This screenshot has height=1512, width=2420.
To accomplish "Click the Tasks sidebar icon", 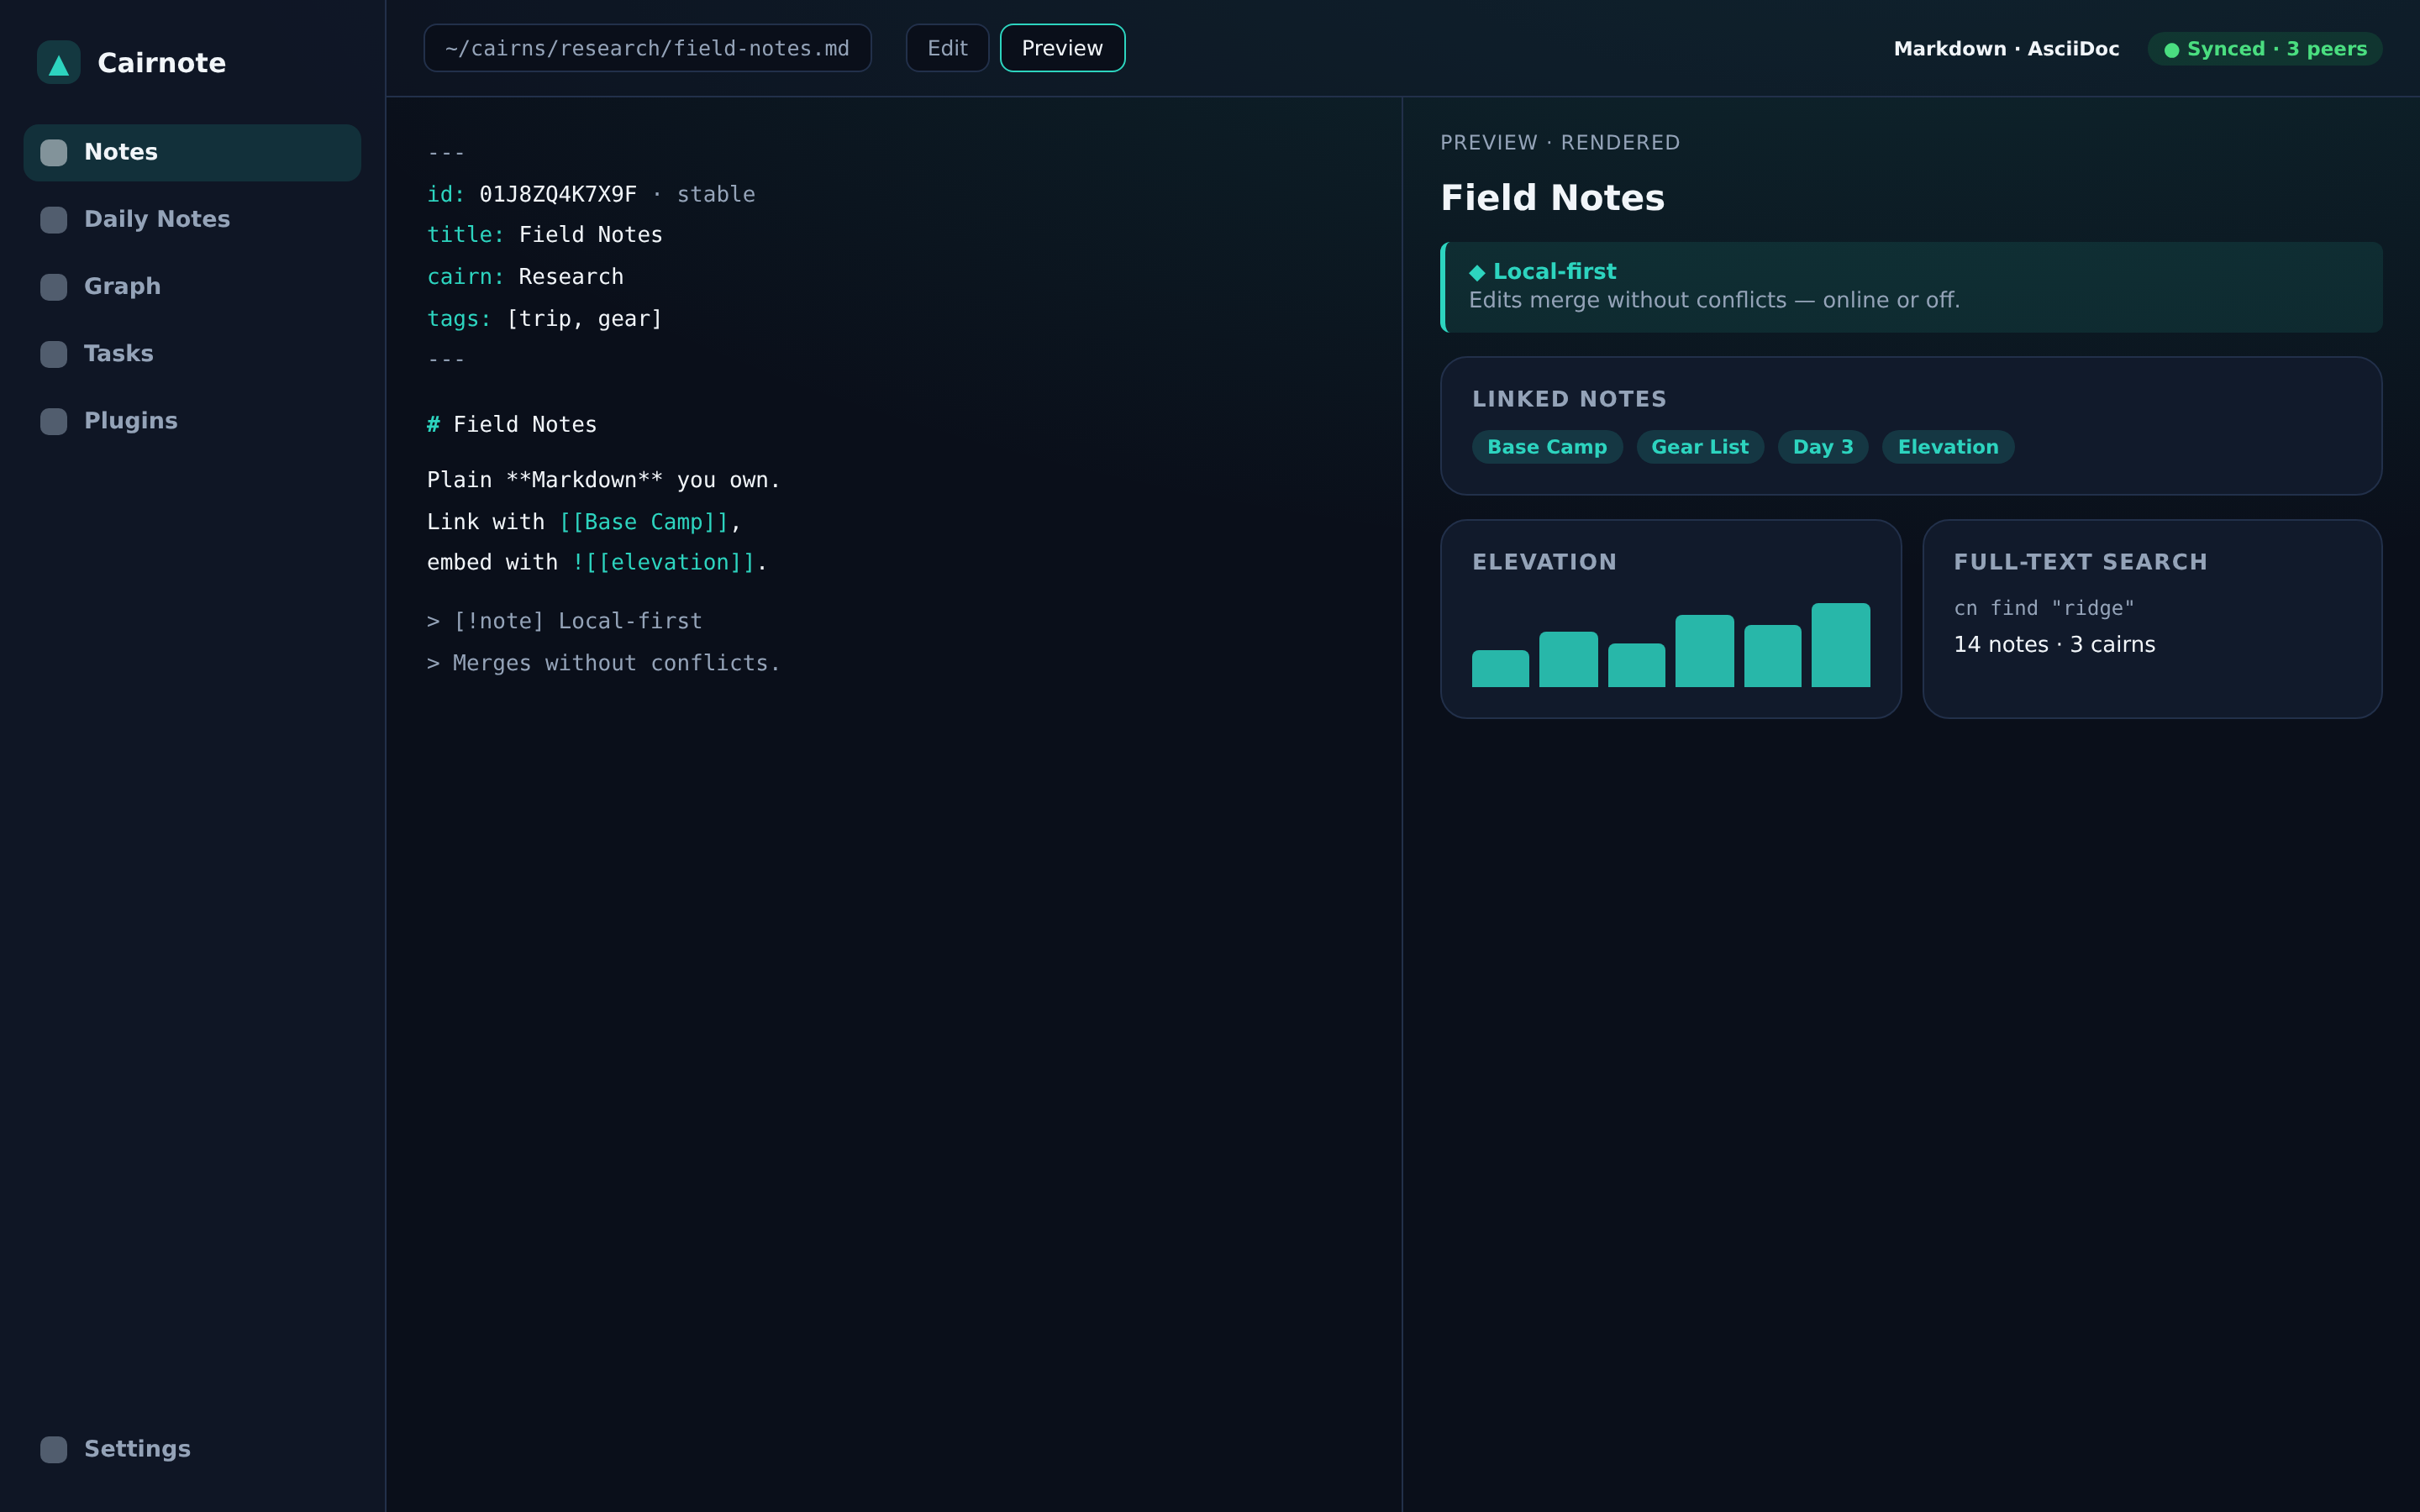I will [54, 354].
